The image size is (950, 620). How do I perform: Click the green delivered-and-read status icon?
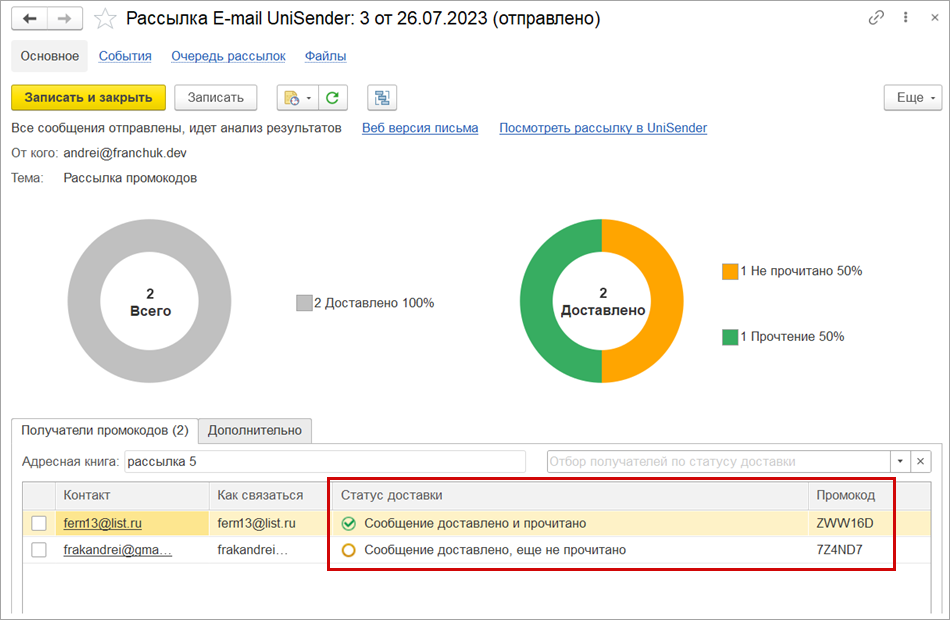click(349, 523)
